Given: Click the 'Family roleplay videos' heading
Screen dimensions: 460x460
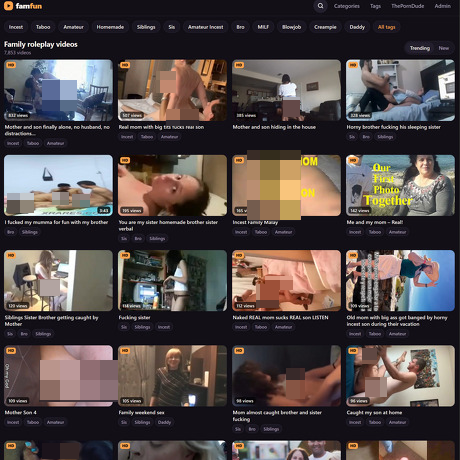Looking at the screenshot, I should (x=41, y=44).
